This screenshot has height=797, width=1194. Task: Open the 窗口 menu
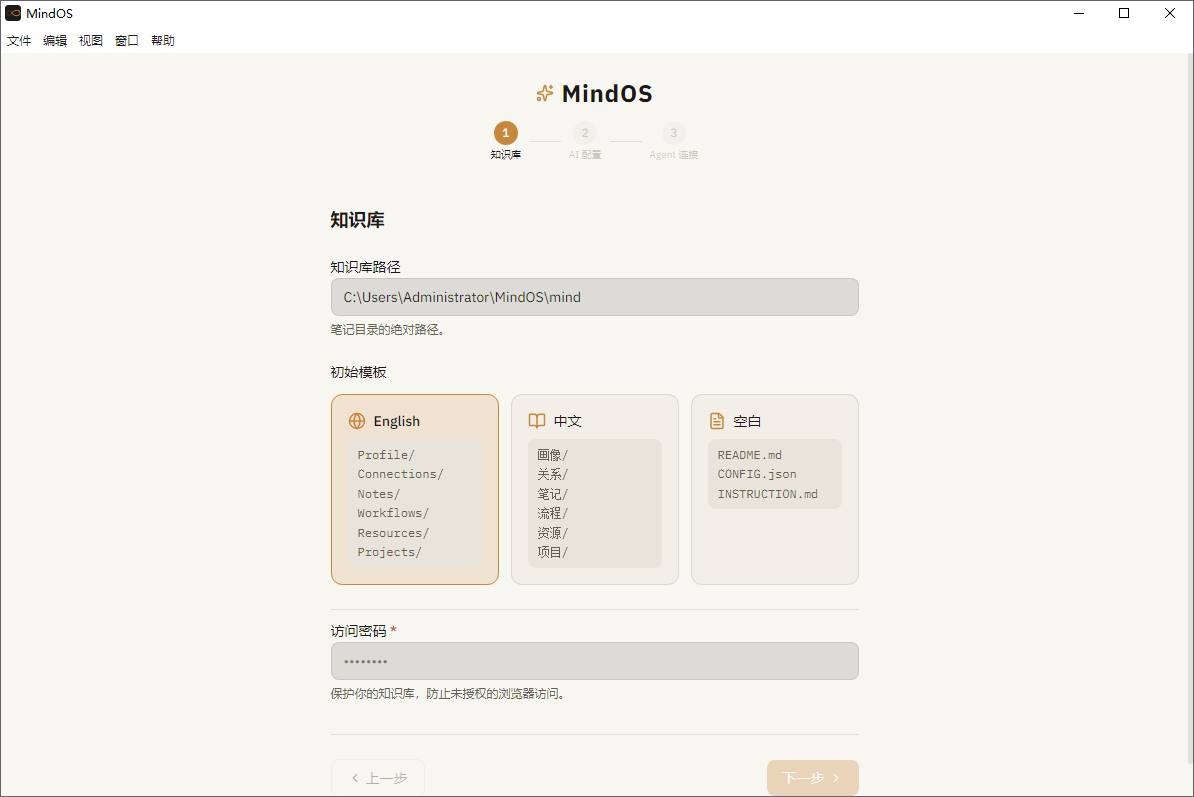tap(126, 40)
